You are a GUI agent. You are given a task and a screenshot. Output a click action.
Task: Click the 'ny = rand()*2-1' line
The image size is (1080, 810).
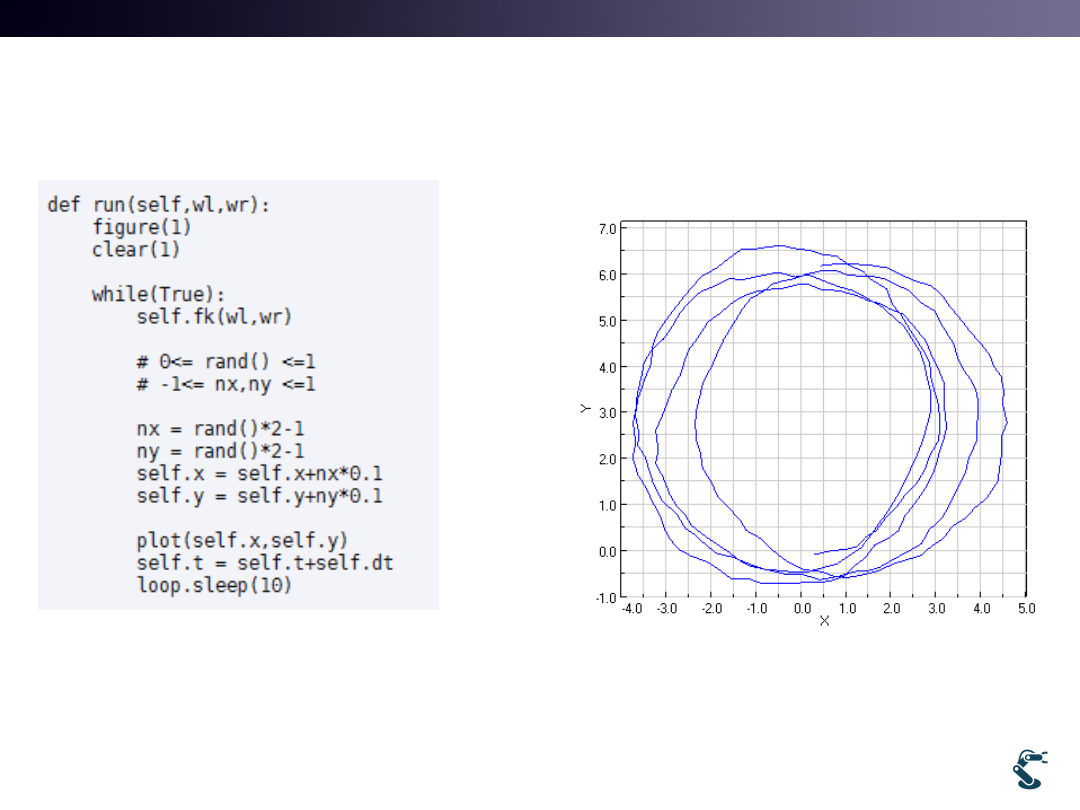pos(220,451)
